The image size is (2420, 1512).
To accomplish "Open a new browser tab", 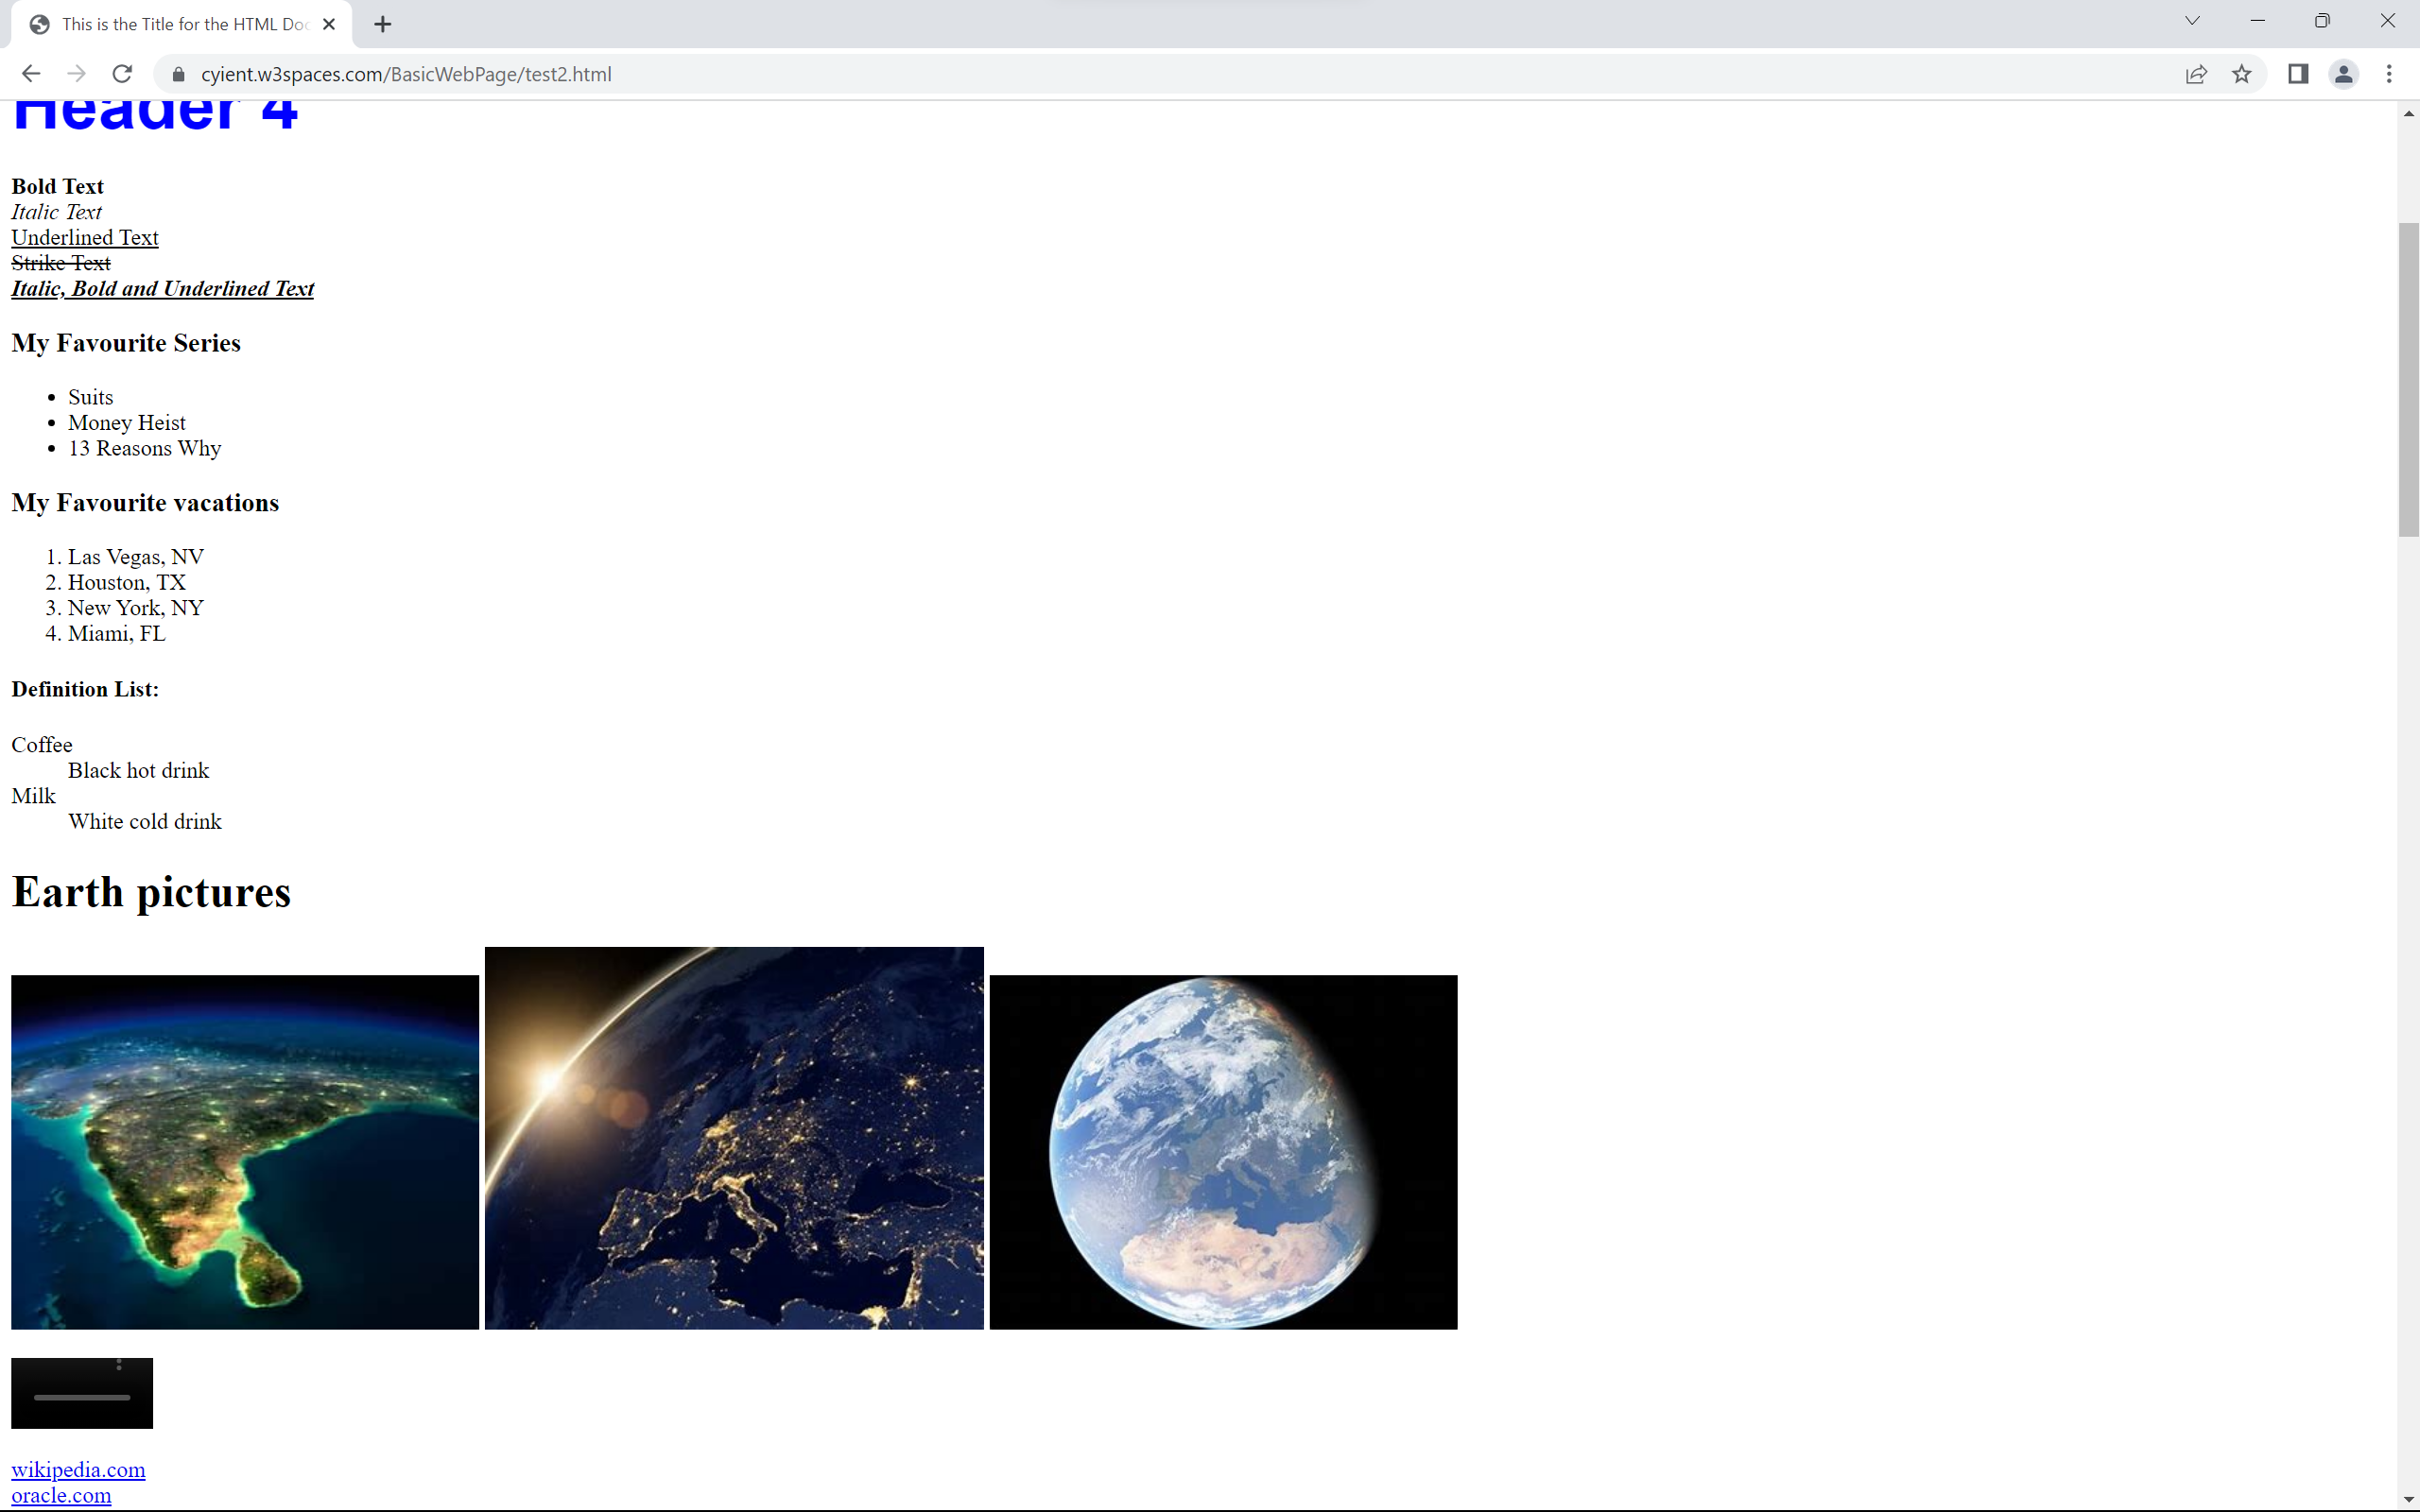I will [x=382, y=24].
